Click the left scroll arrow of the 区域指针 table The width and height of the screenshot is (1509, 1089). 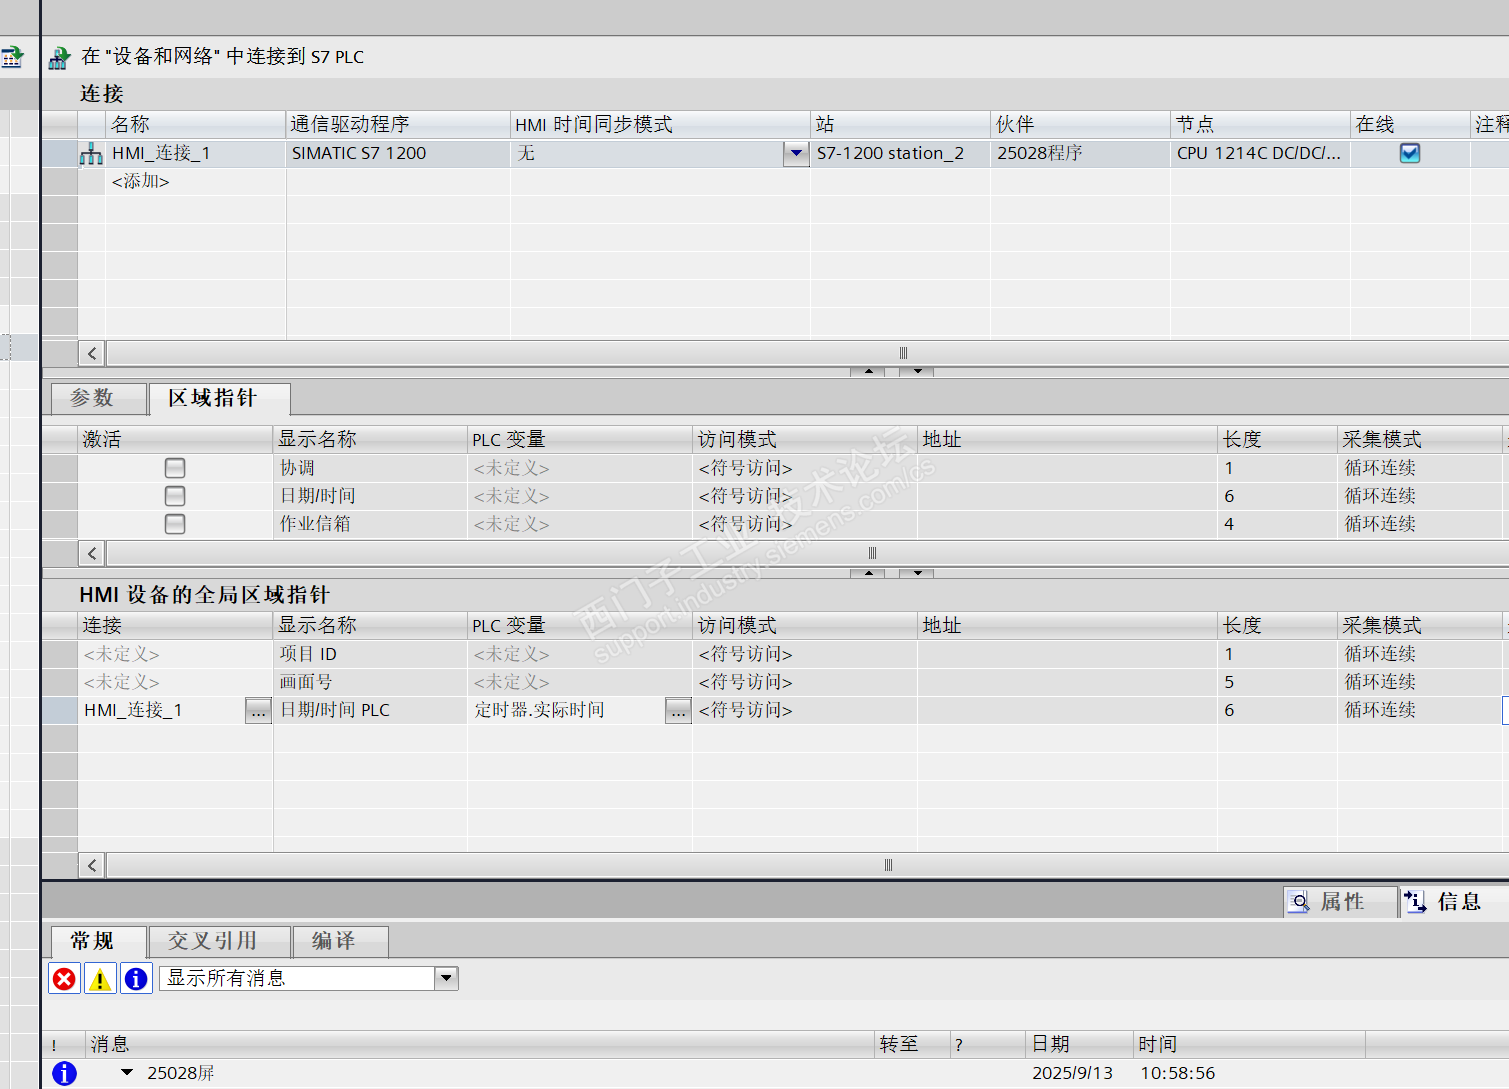click(92, 553)
